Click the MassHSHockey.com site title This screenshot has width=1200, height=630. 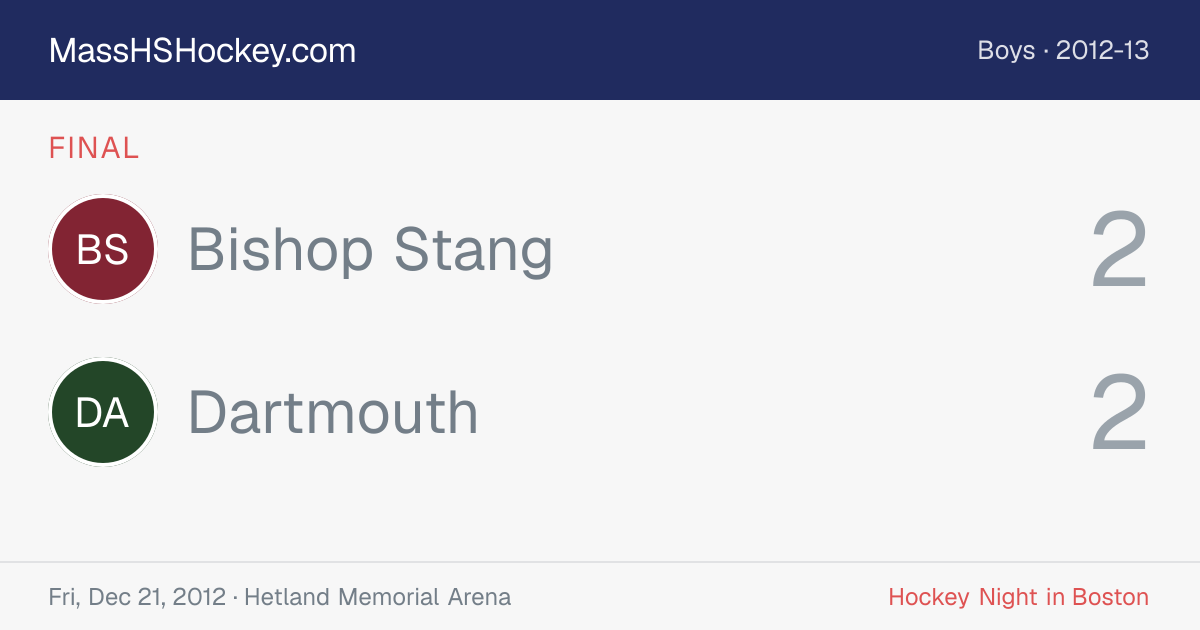click(x=202, y=51)
